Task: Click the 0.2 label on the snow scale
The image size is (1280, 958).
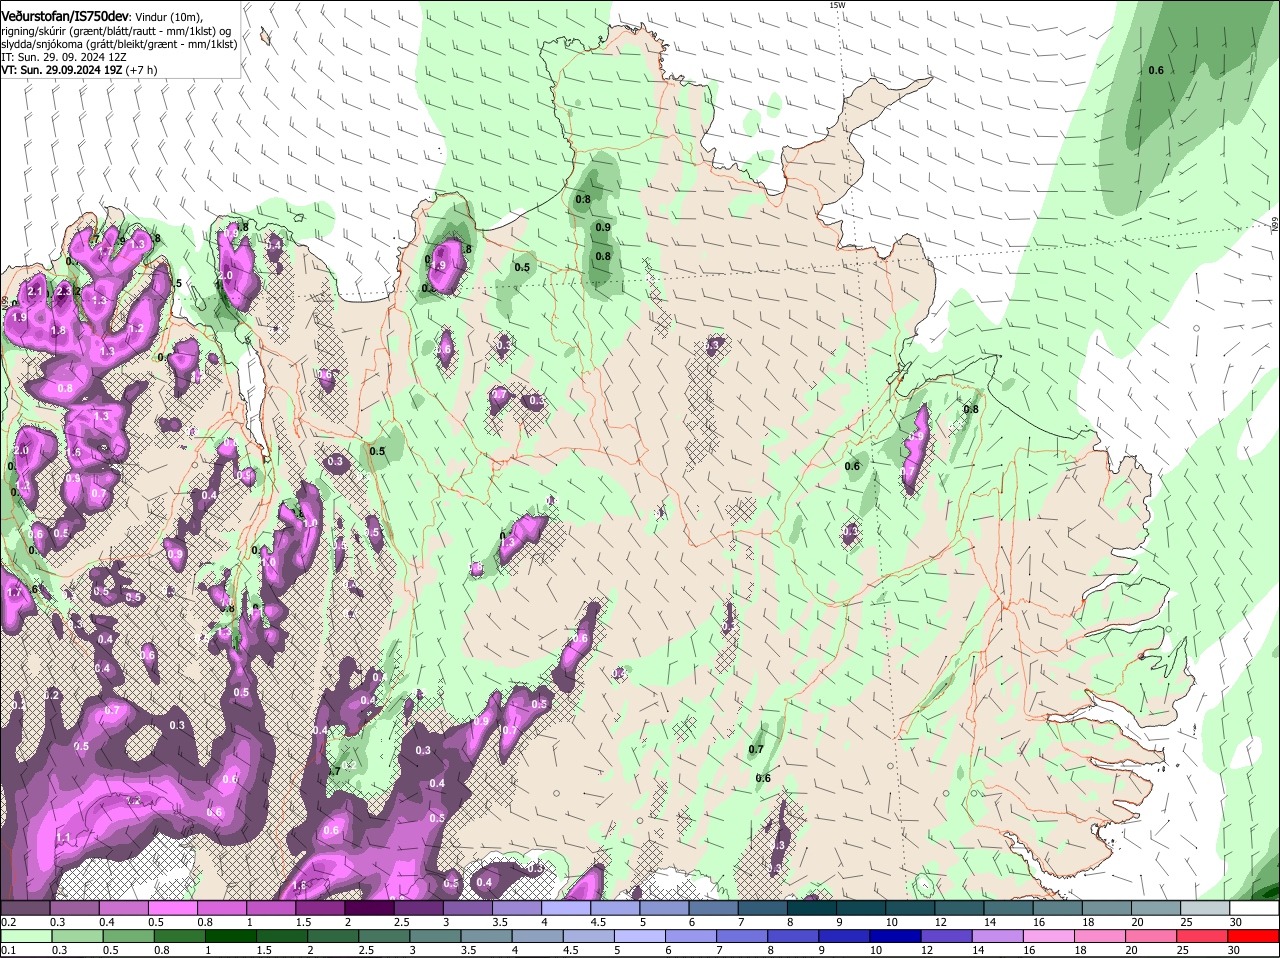Action: [x=9, y=922]
